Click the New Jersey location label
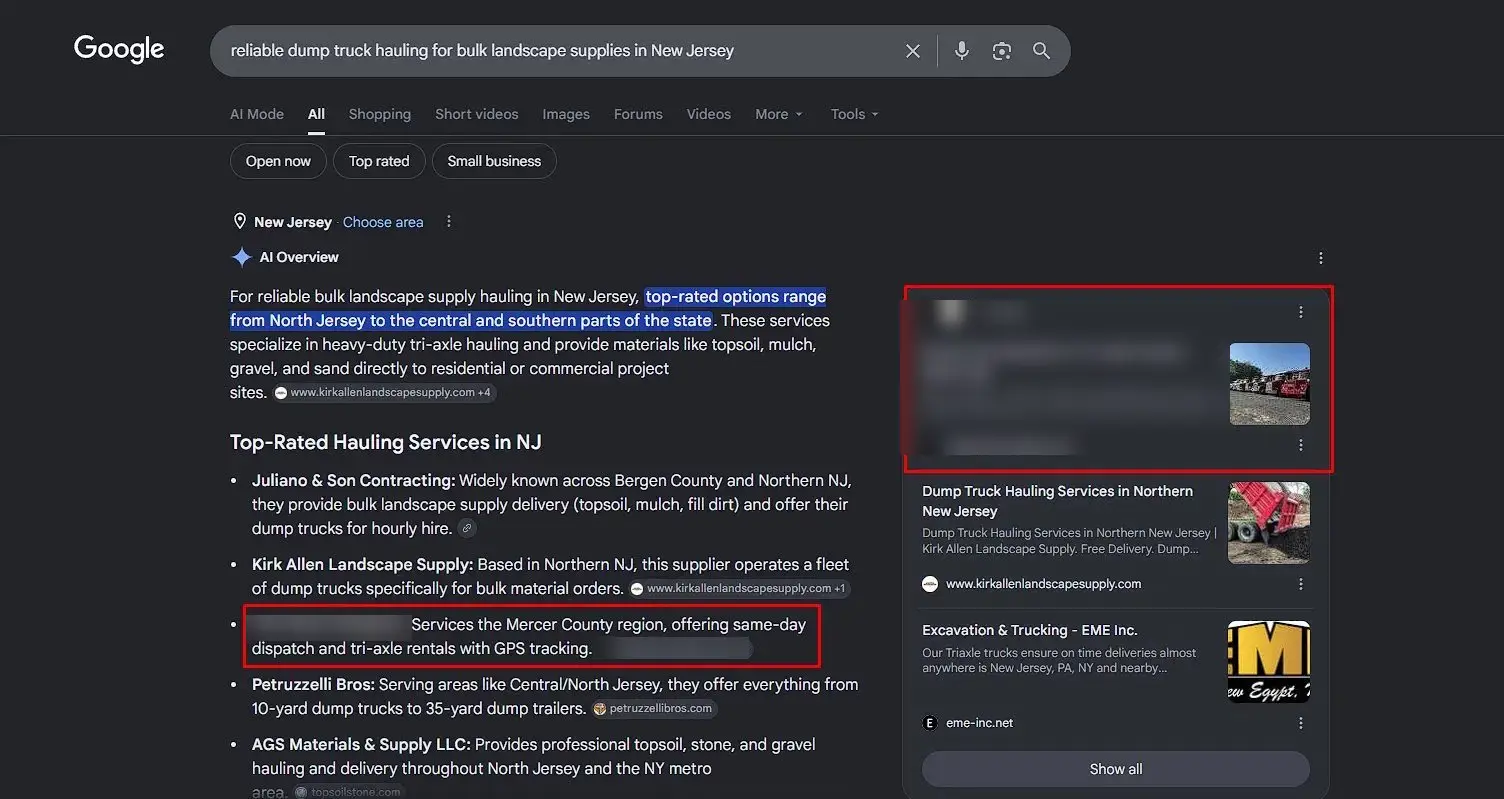1504x799 pixels. [x=293, y=222]
